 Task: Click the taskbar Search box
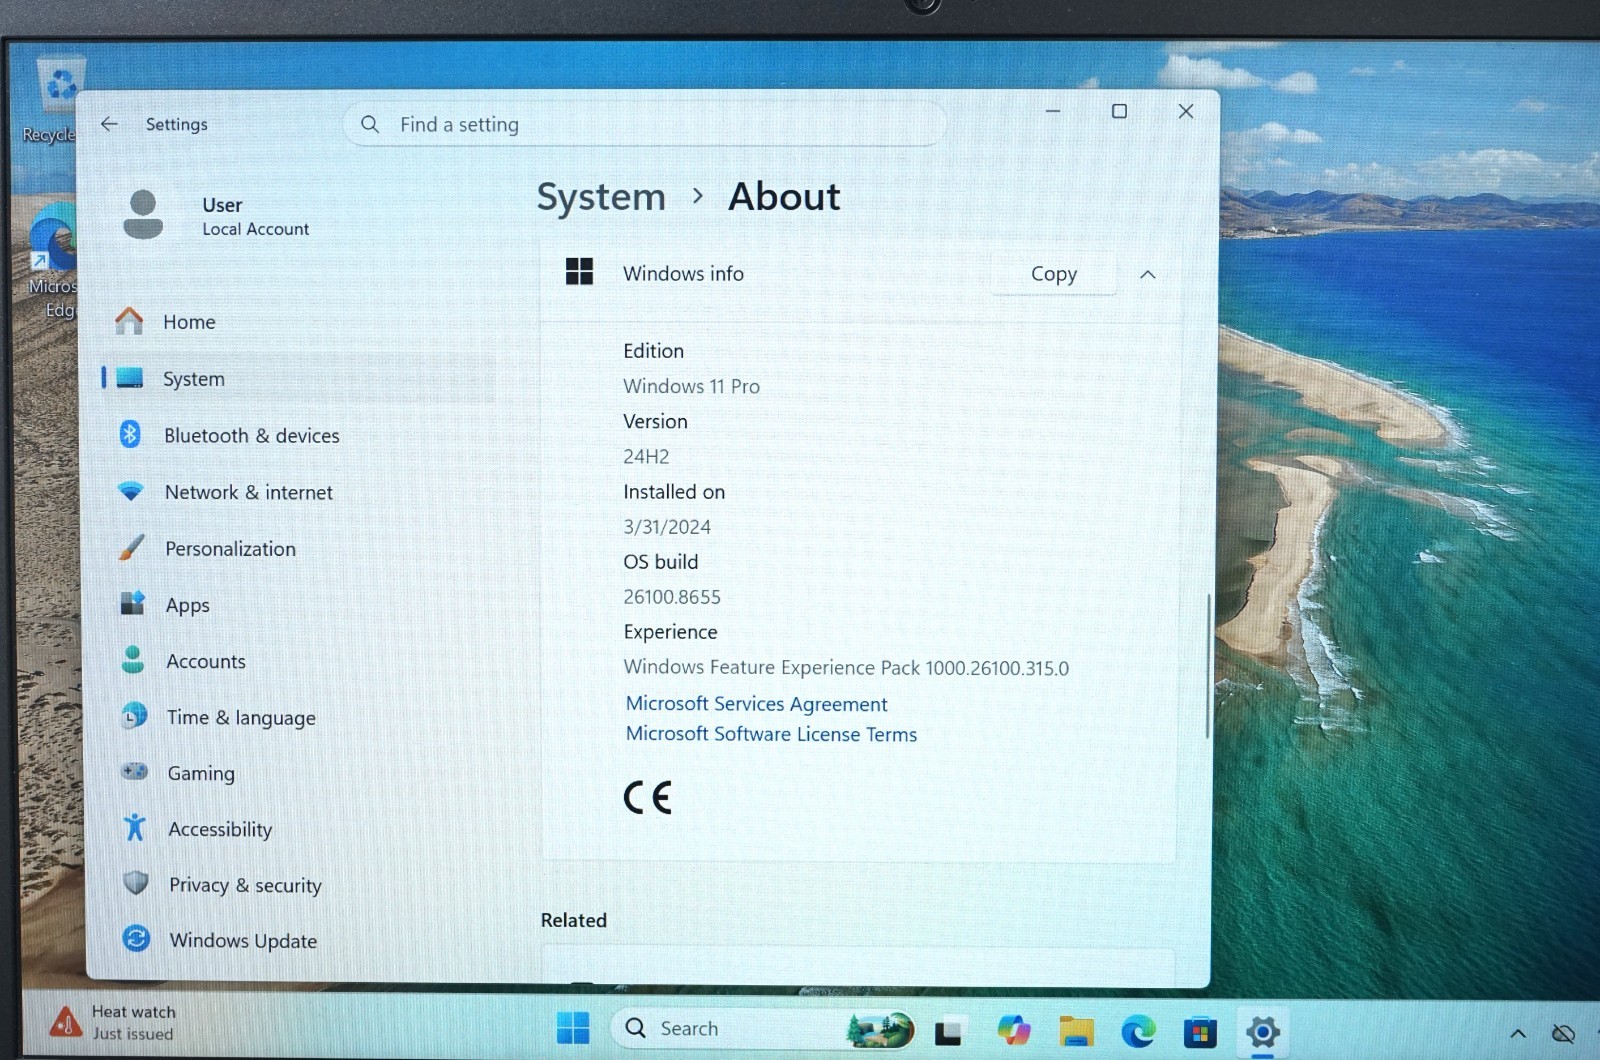click(763, 1028)
